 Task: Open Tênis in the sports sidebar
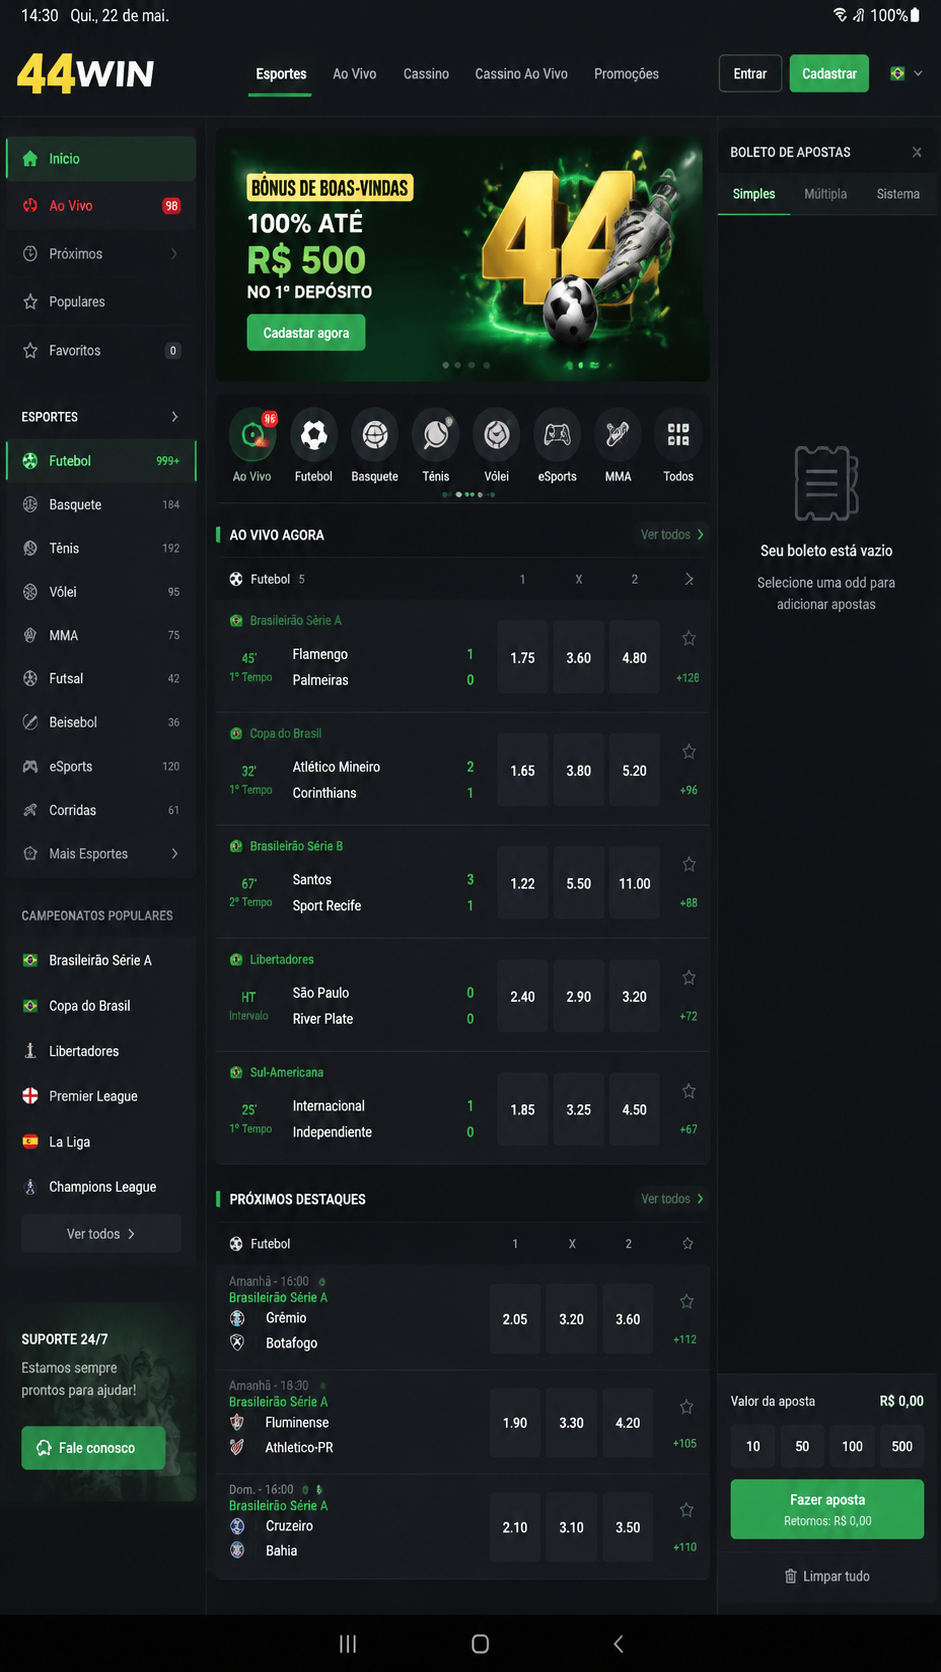click(101, 548)
